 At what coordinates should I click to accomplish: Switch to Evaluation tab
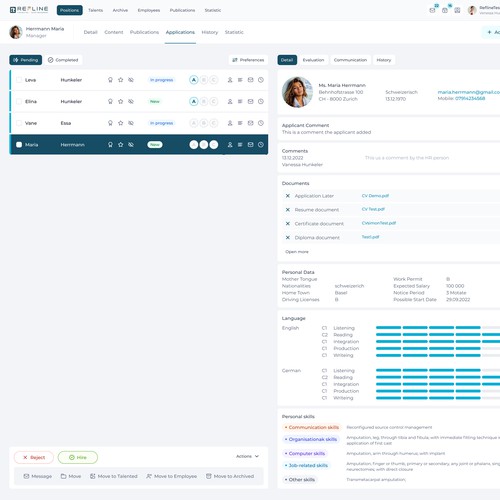(313, 60)
